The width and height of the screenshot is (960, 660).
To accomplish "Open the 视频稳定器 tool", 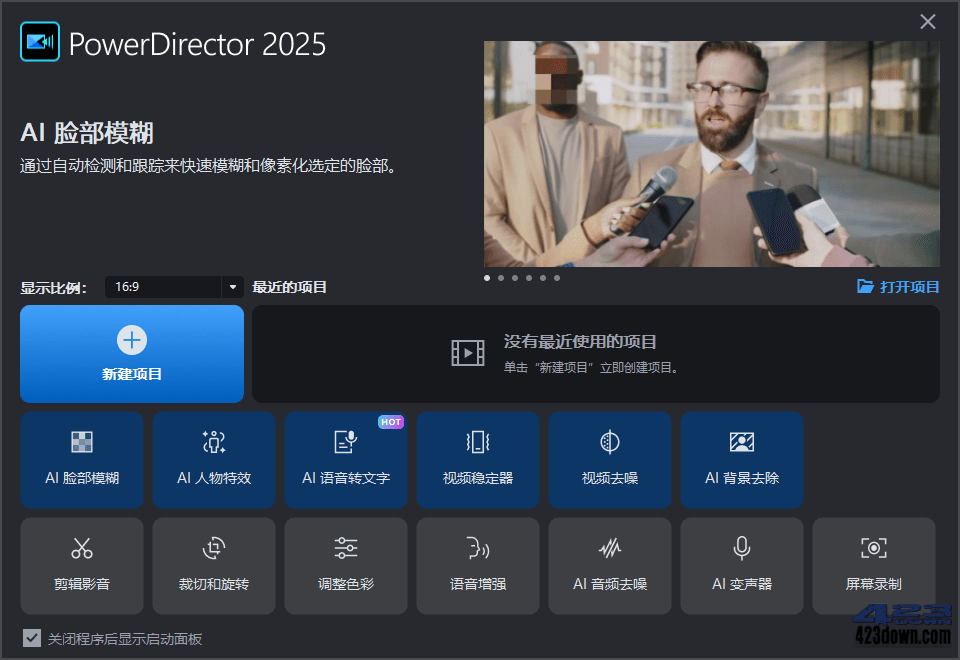I will click(x=478, y=460).
